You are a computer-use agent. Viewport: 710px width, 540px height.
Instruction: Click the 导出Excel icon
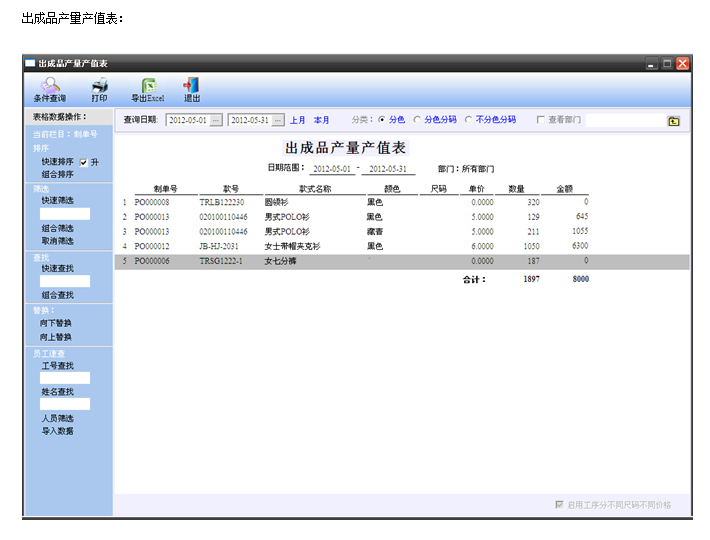(x=148, y=86)
